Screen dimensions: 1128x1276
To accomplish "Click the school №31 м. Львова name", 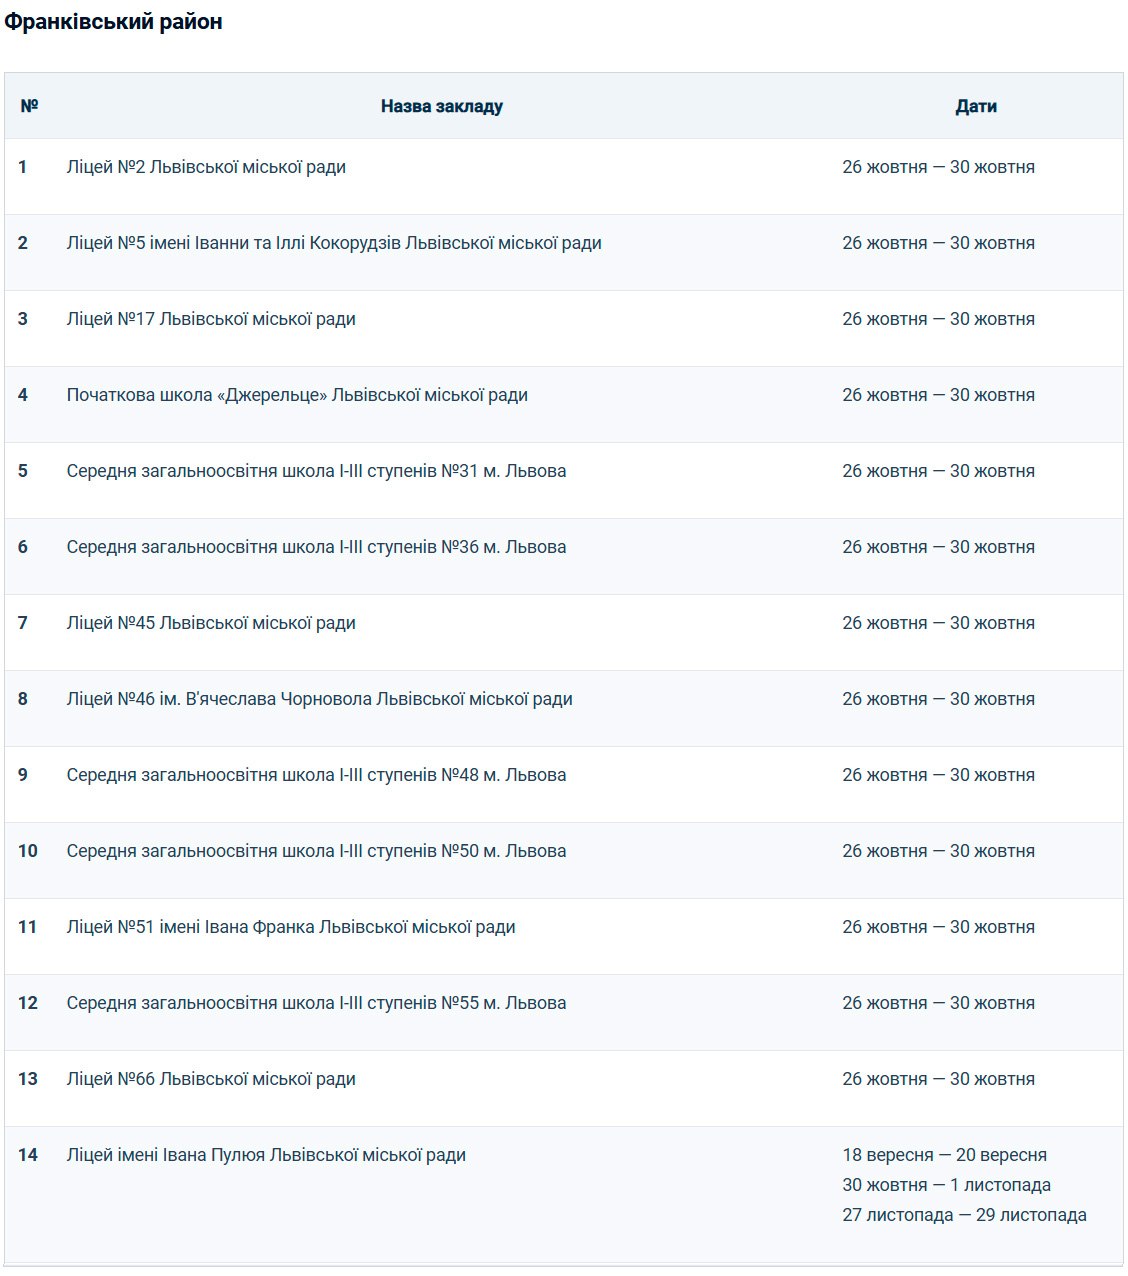I will (x=316, y=471).
